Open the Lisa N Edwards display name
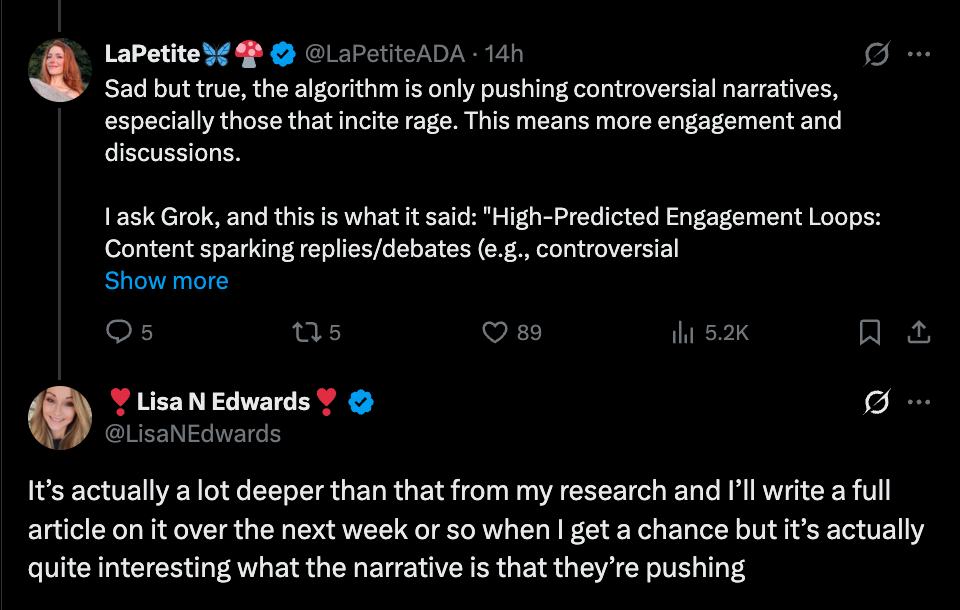This screenshot has height=610, width=960. pyautogui.click(x=223, y=402)
